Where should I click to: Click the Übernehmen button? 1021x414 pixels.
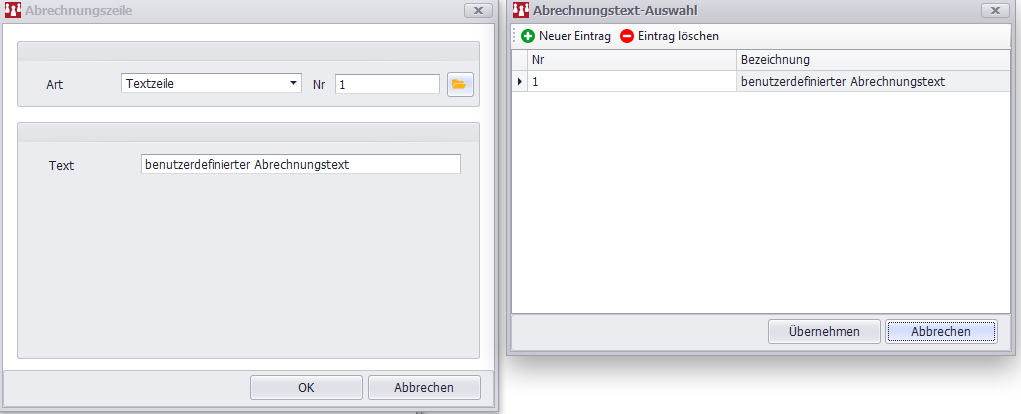click(824, 331)
